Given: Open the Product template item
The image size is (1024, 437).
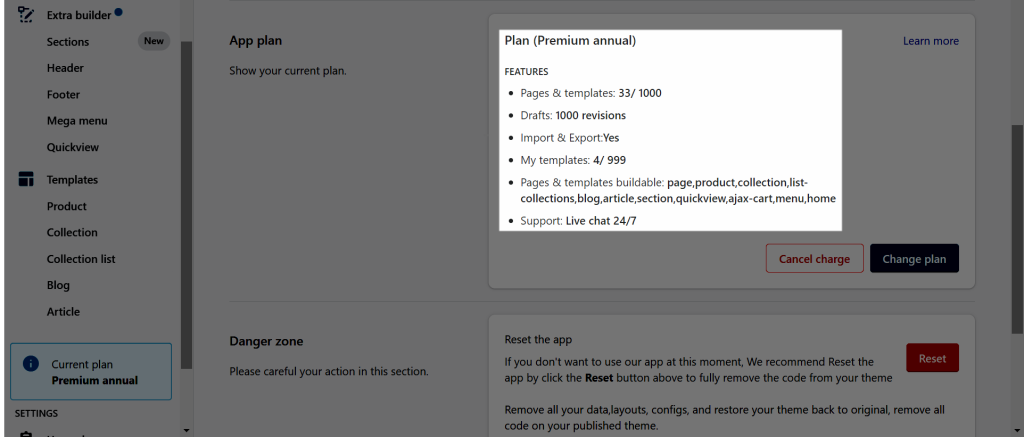Looking at the screenshot, I should 67,206.
